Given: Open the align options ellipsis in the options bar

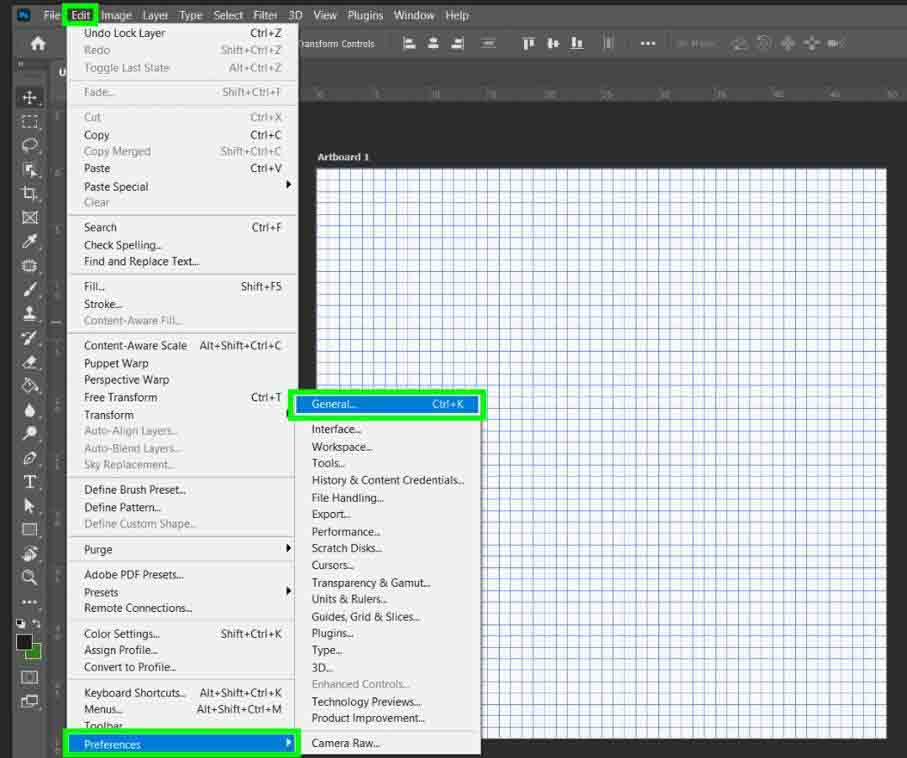Looking at the screenshot, I should point(648,43).
